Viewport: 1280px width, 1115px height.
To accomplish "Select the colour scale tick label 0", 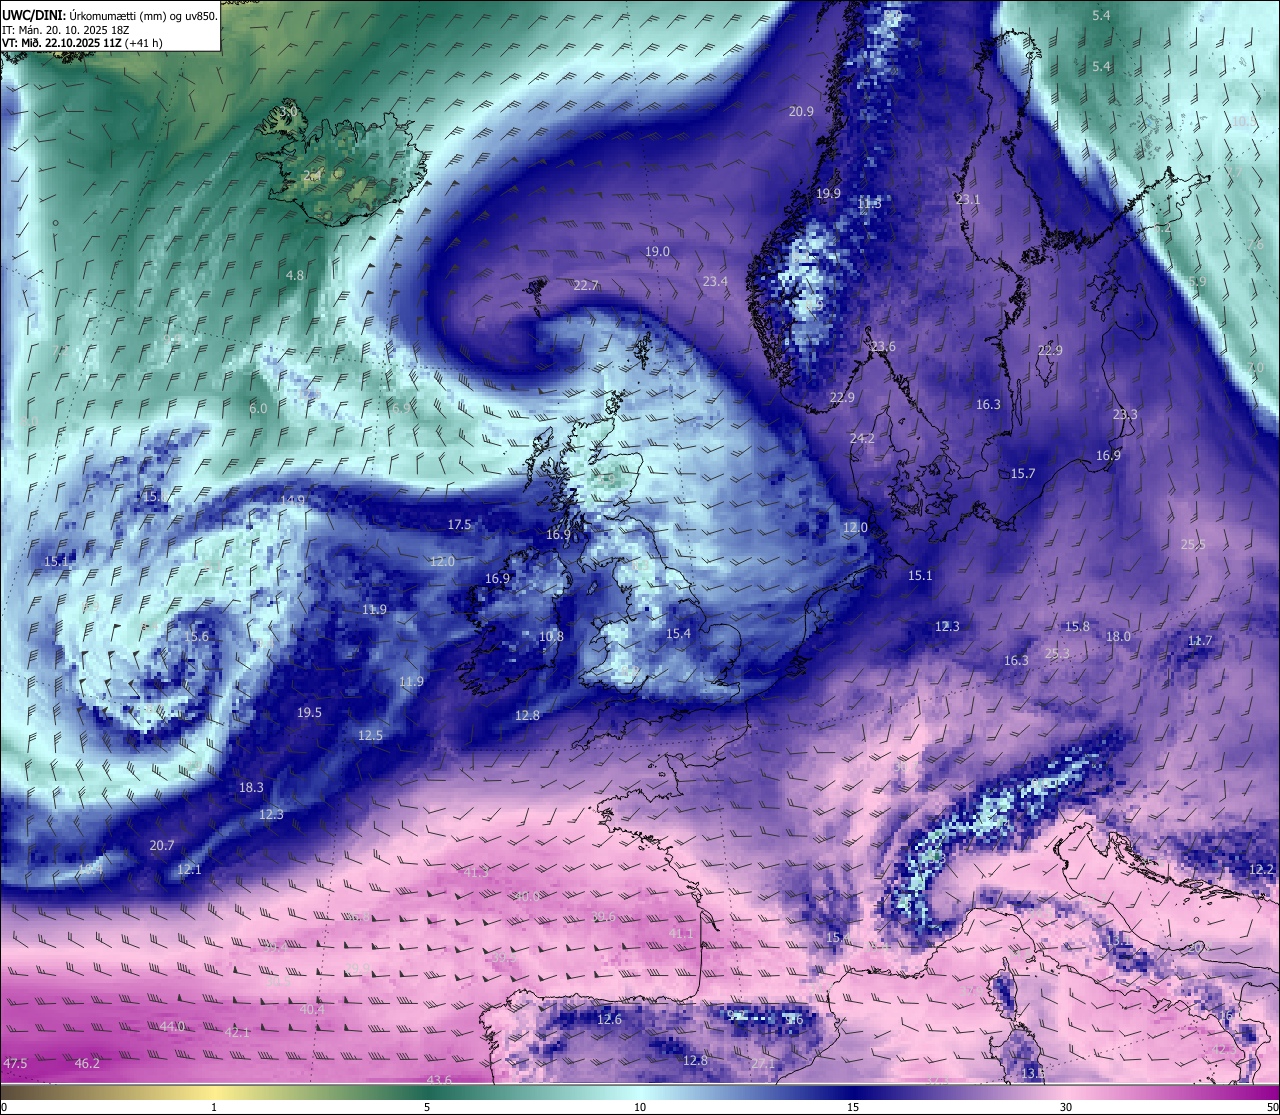I will 4,1107.
